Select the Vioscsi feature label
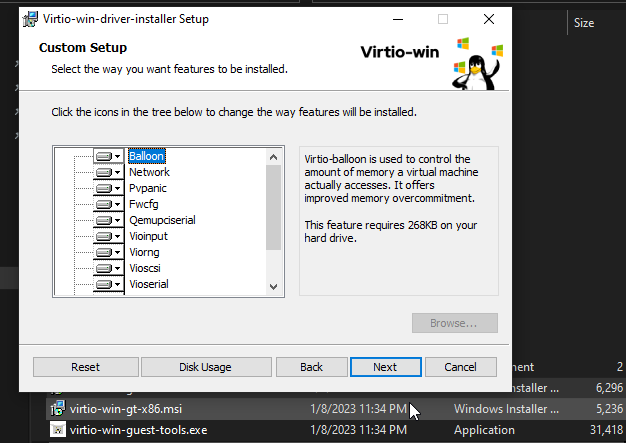626x443 pixels. coord(145,268)
